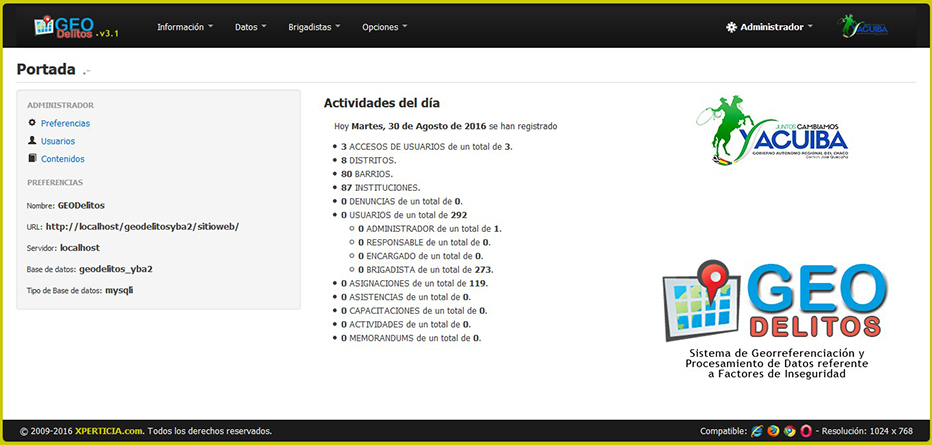Click the Firefox icon in footer
Screen dimensions: 932x445
(x=773, y=431)
